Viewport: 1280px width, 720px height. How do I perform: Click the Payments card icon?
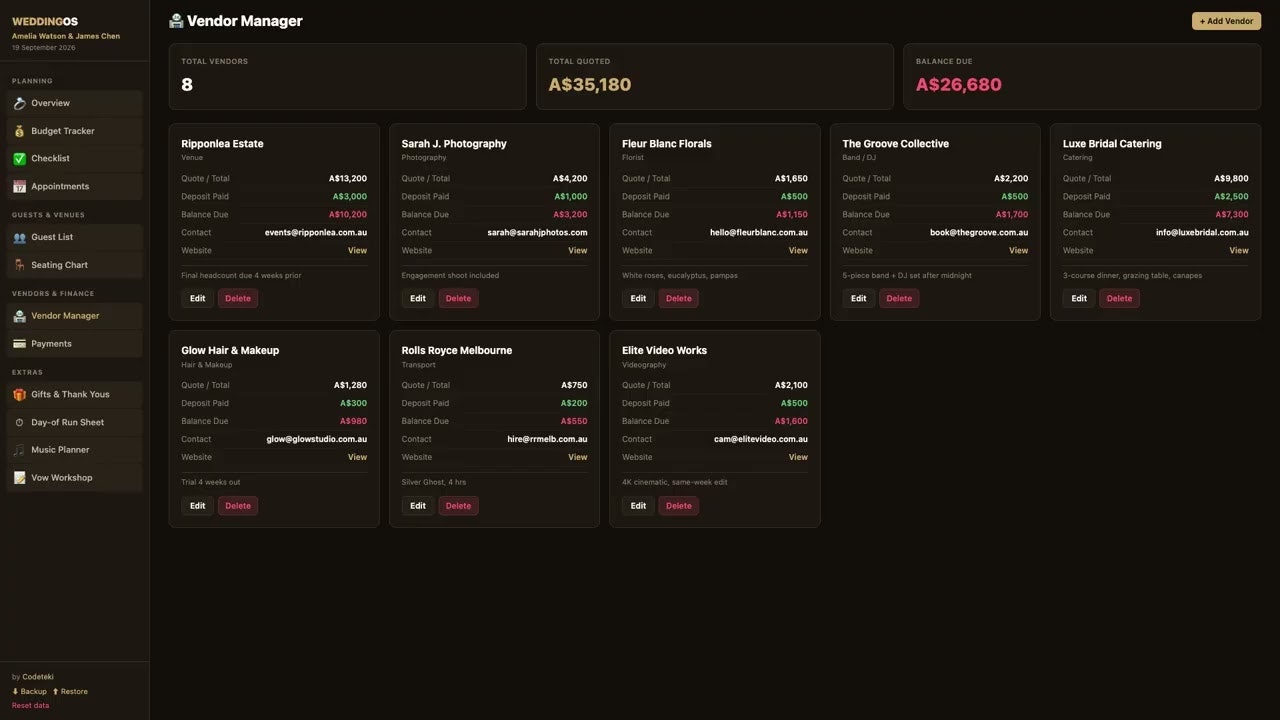(19, 344)
